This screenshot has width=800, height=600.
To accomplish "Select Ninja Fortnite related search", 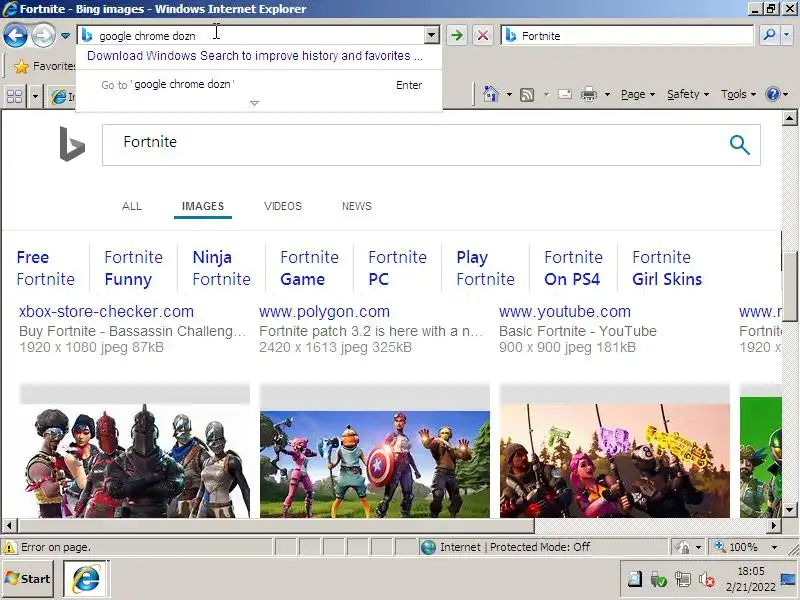I will [x=221, y=268].
